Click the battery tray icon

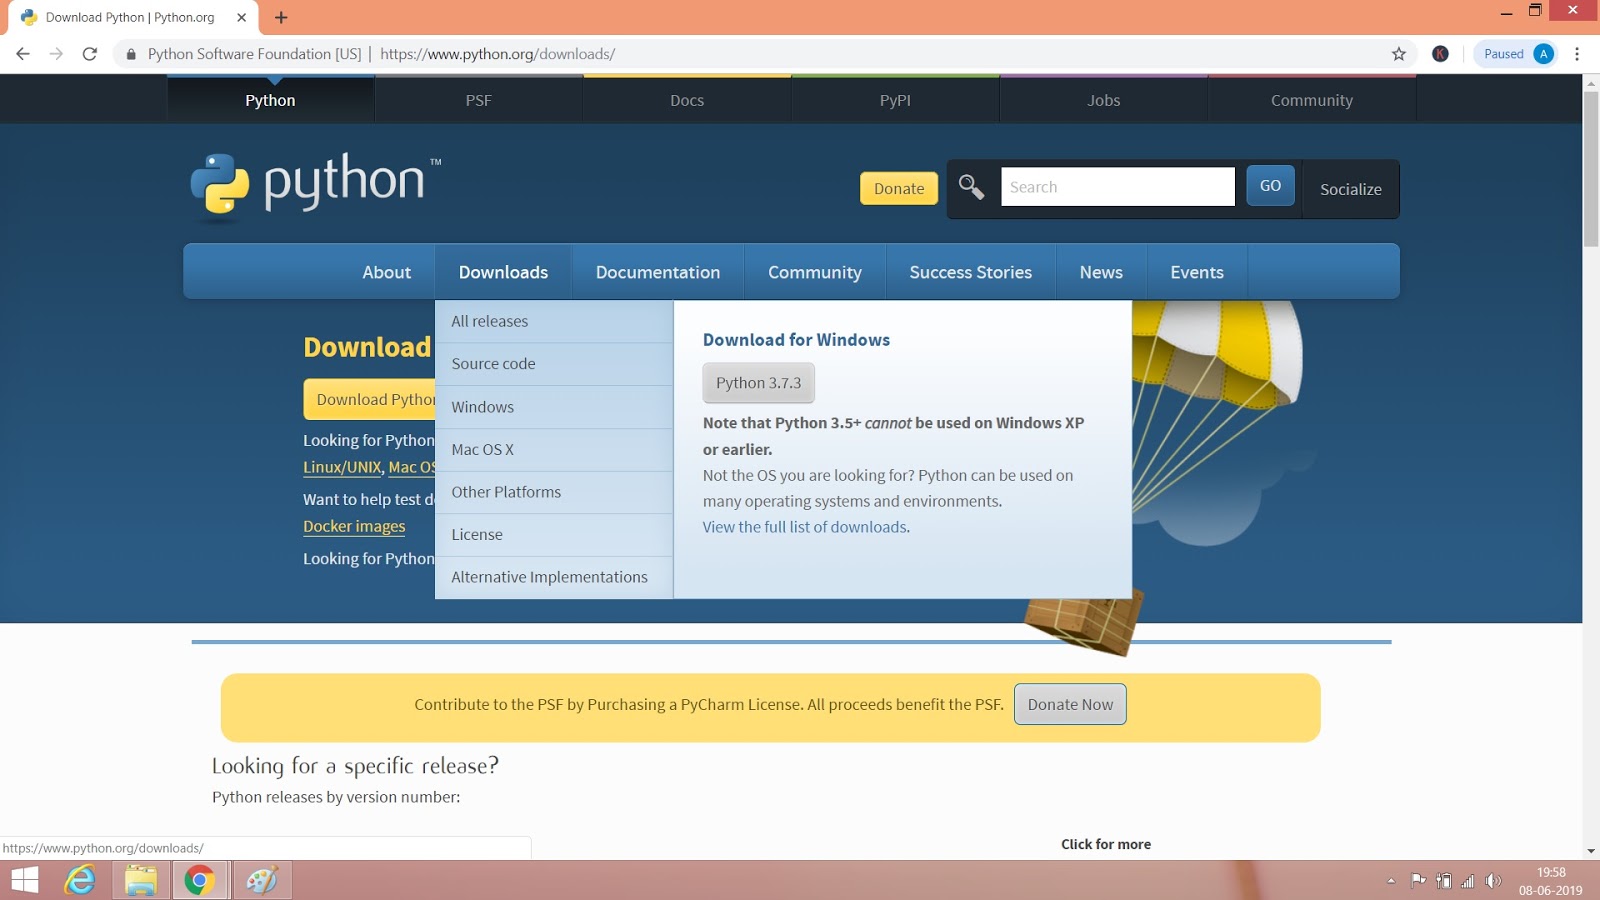tap(1444, 881)
